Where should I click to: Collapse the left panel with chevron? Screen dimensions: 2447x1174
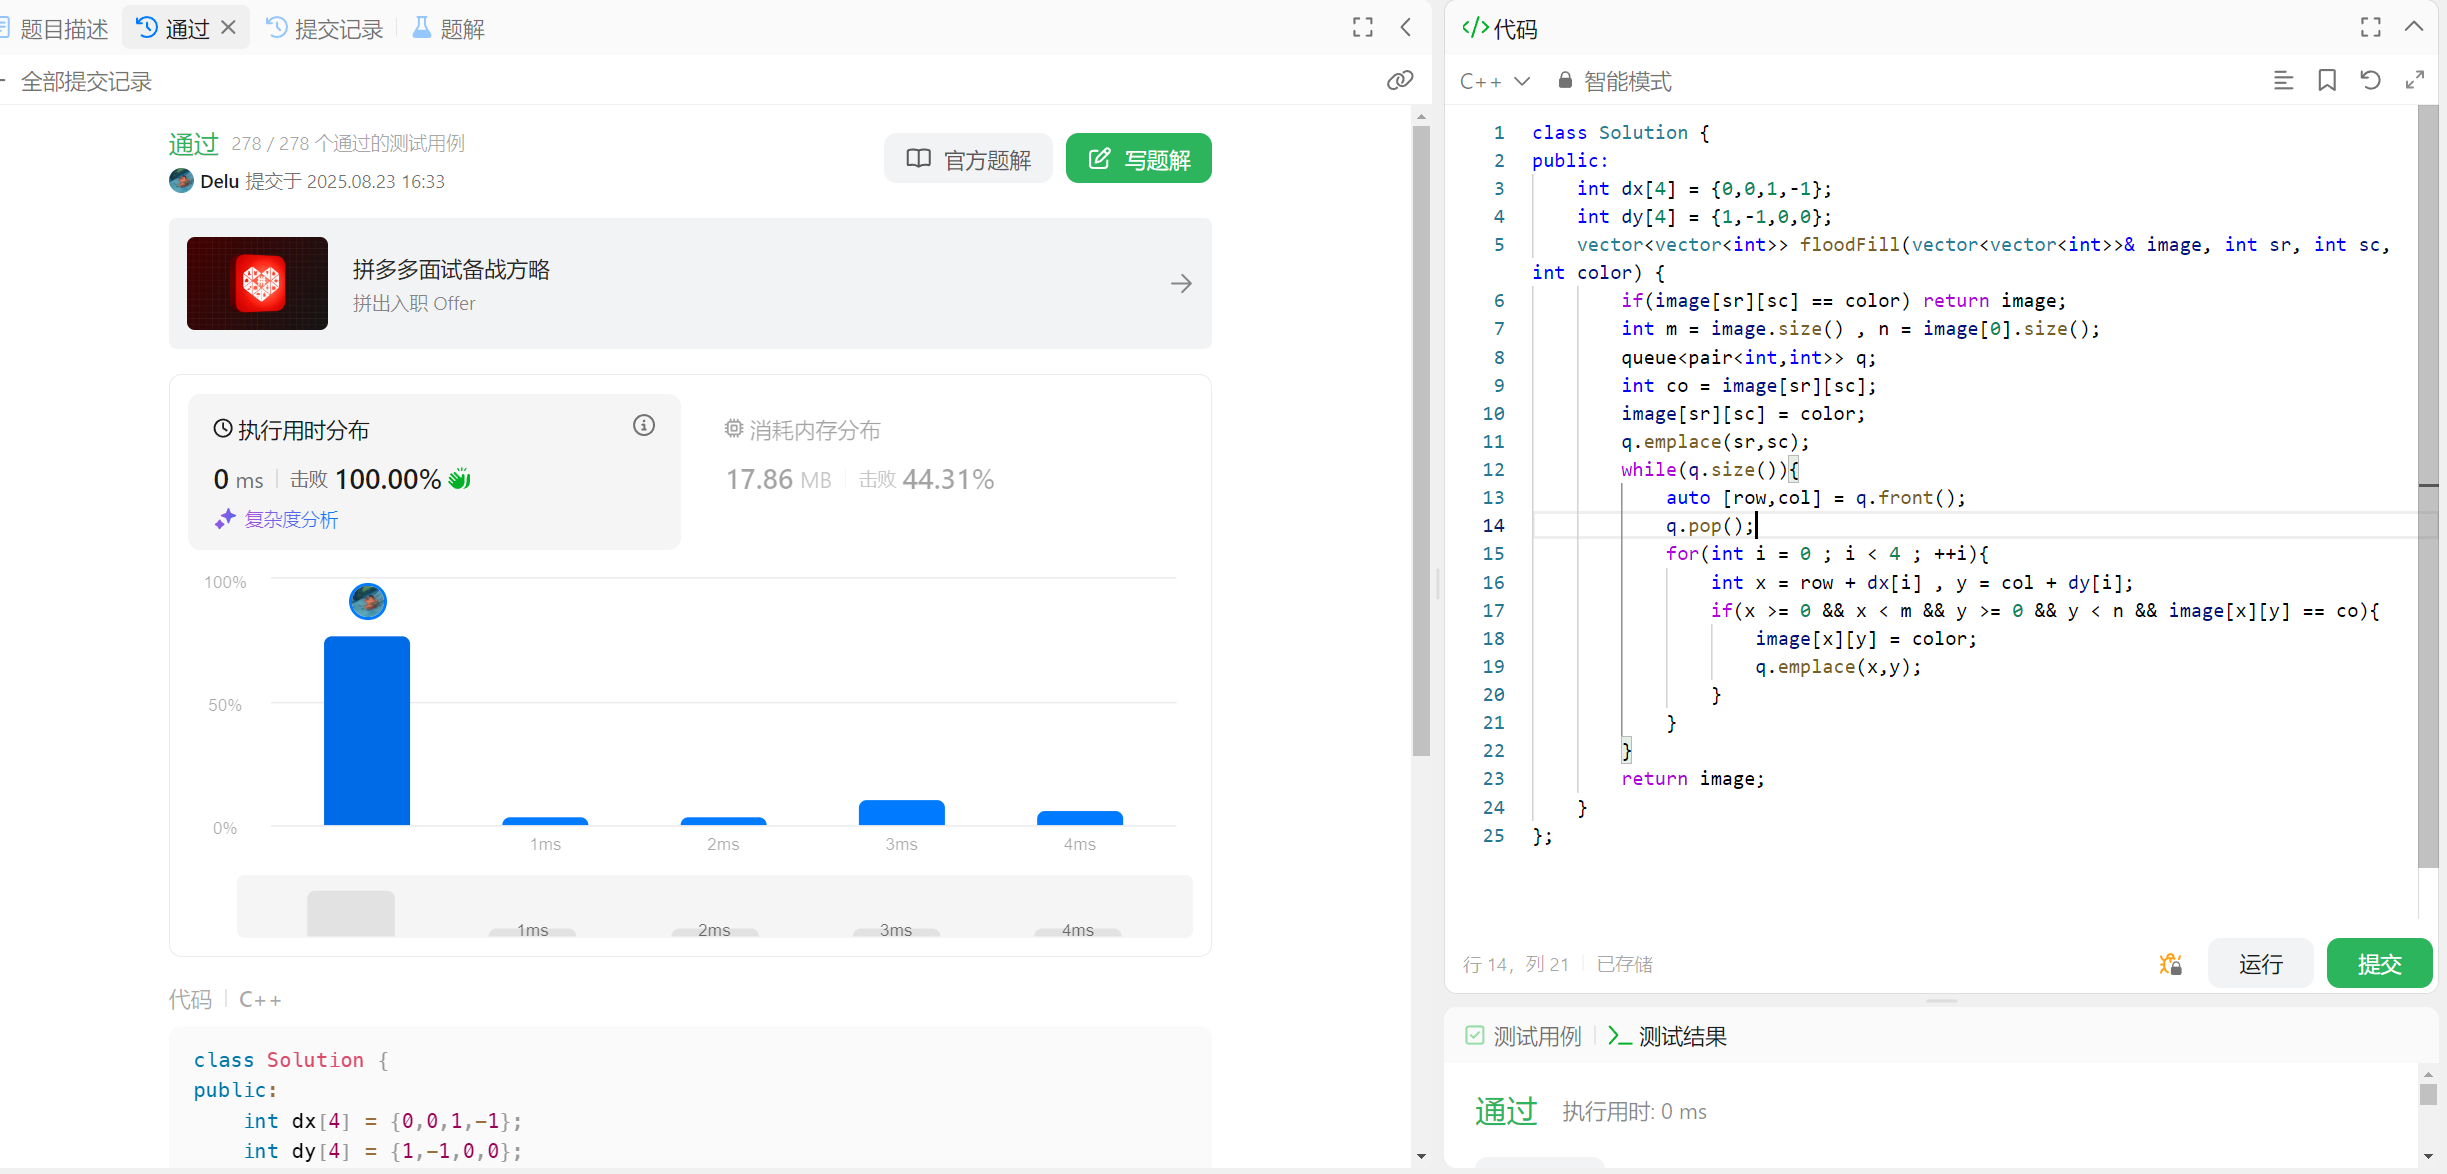(1406, 28)
